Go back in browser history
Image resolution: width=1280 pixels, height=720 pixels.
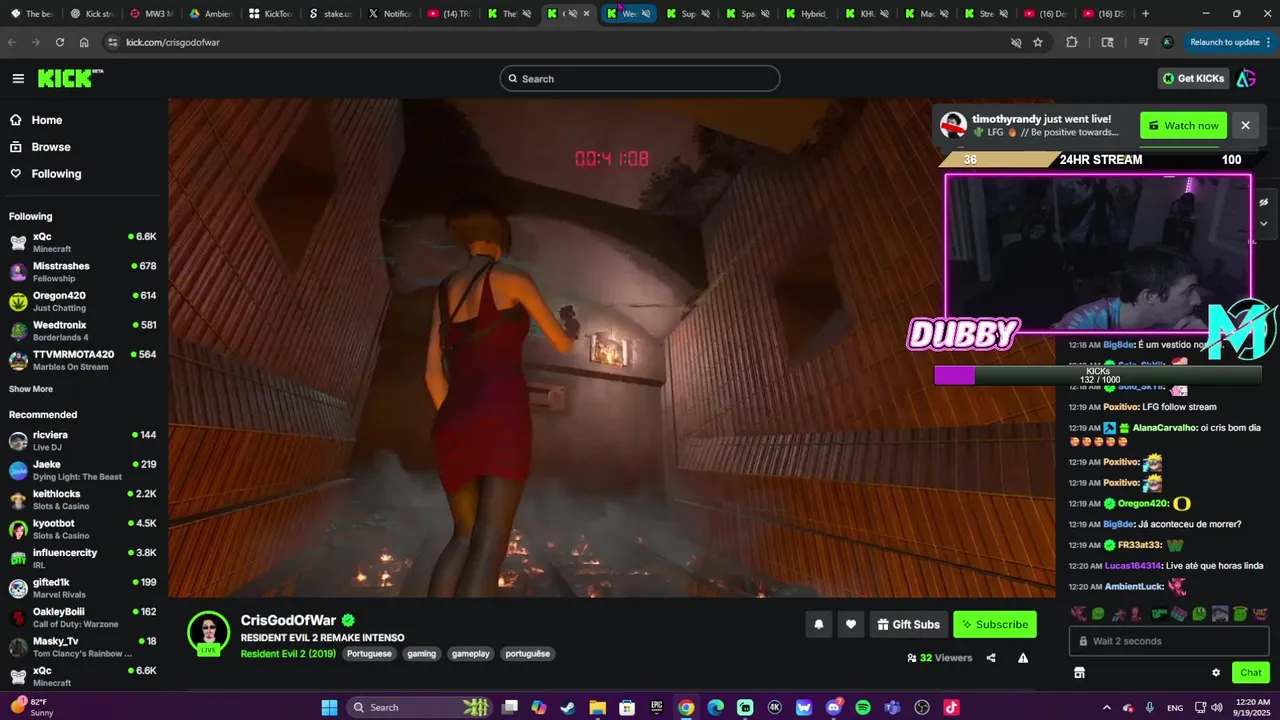12,42
